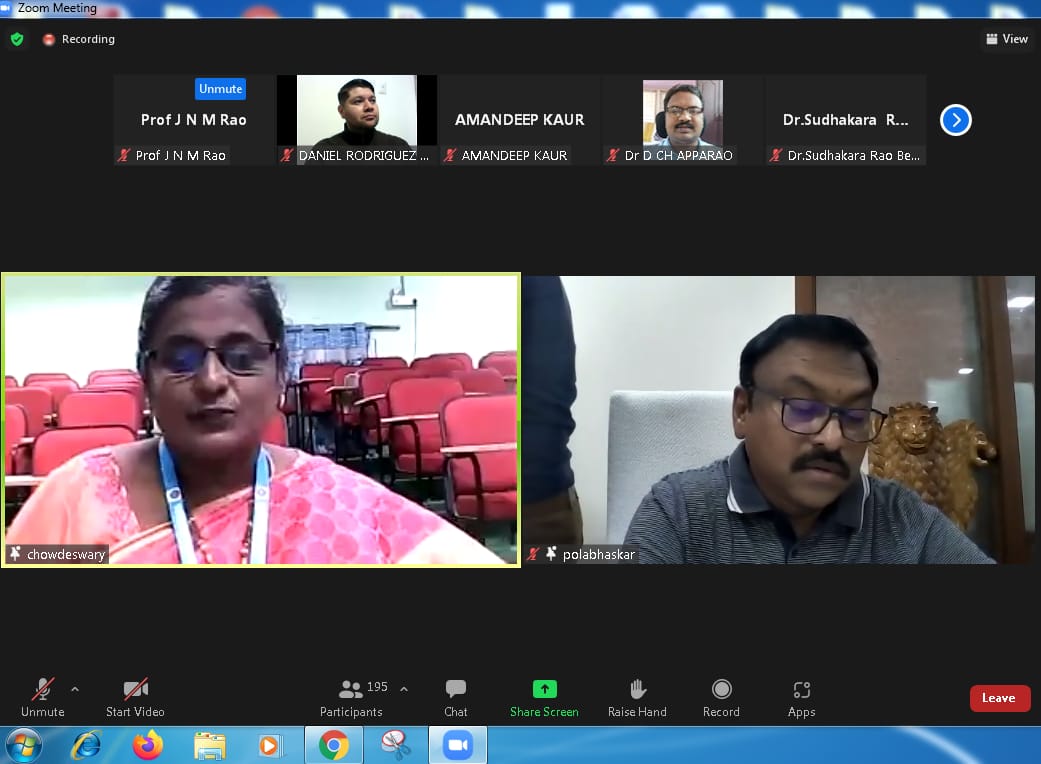Open the Apps menu
Image resolution: width=1041 pixels, height=764 pixels.
801,697
